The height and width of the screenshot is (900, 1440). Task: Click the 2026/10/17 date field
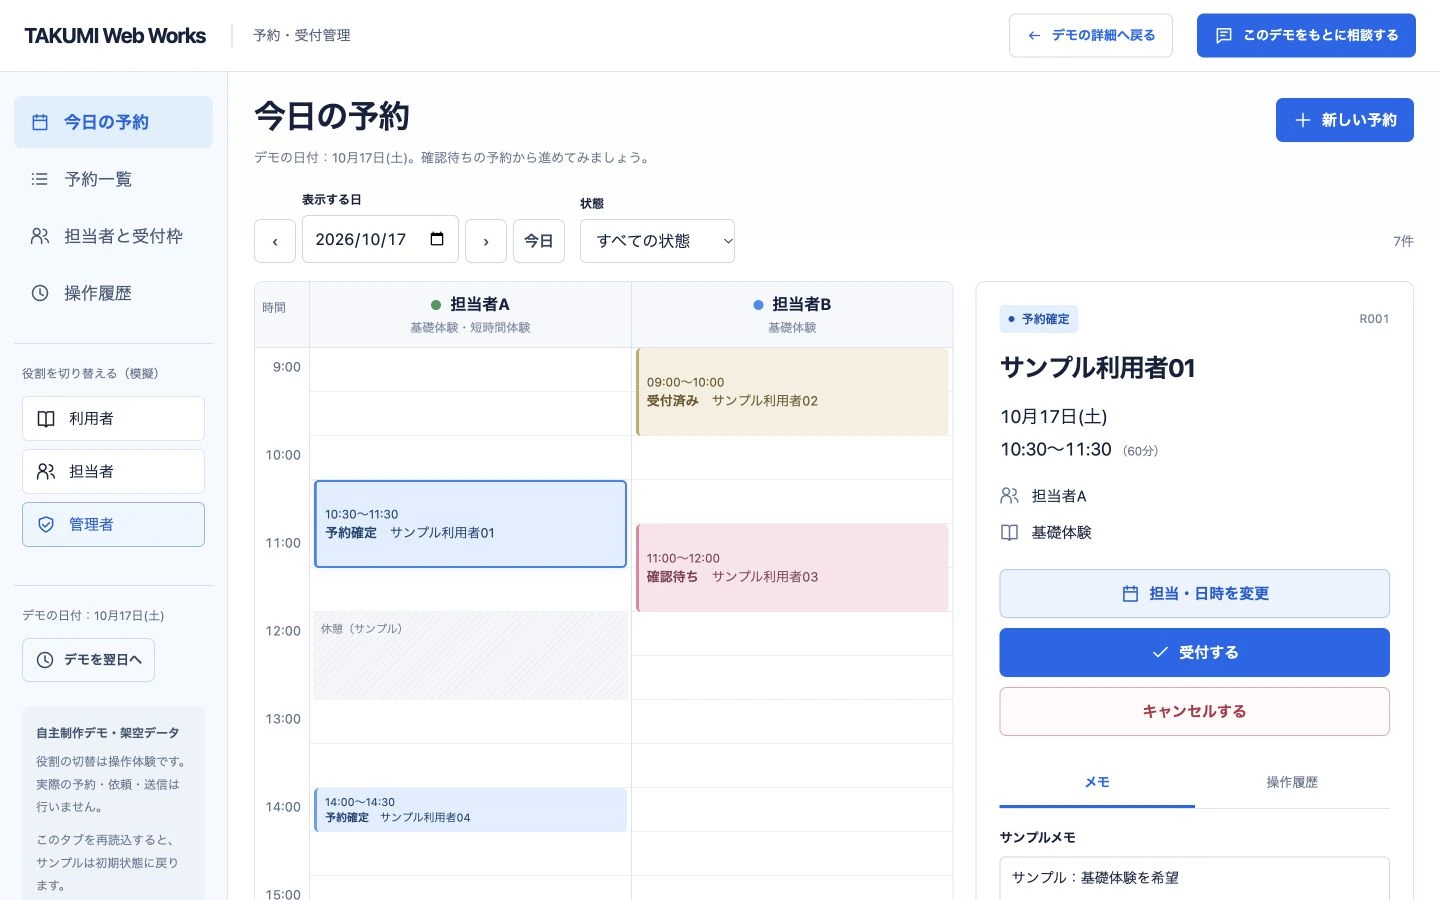coord(380,239)
